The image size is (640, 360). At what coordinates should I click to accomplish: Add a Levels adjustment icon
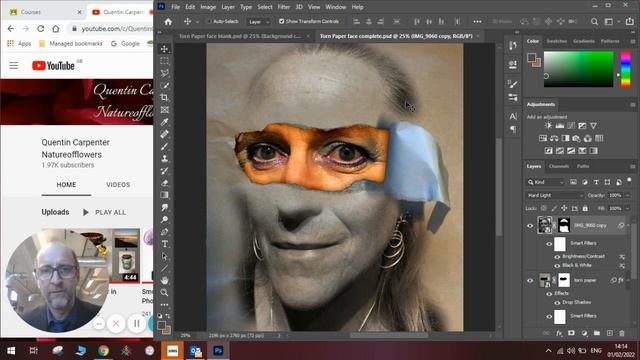(x=560, y=126)
